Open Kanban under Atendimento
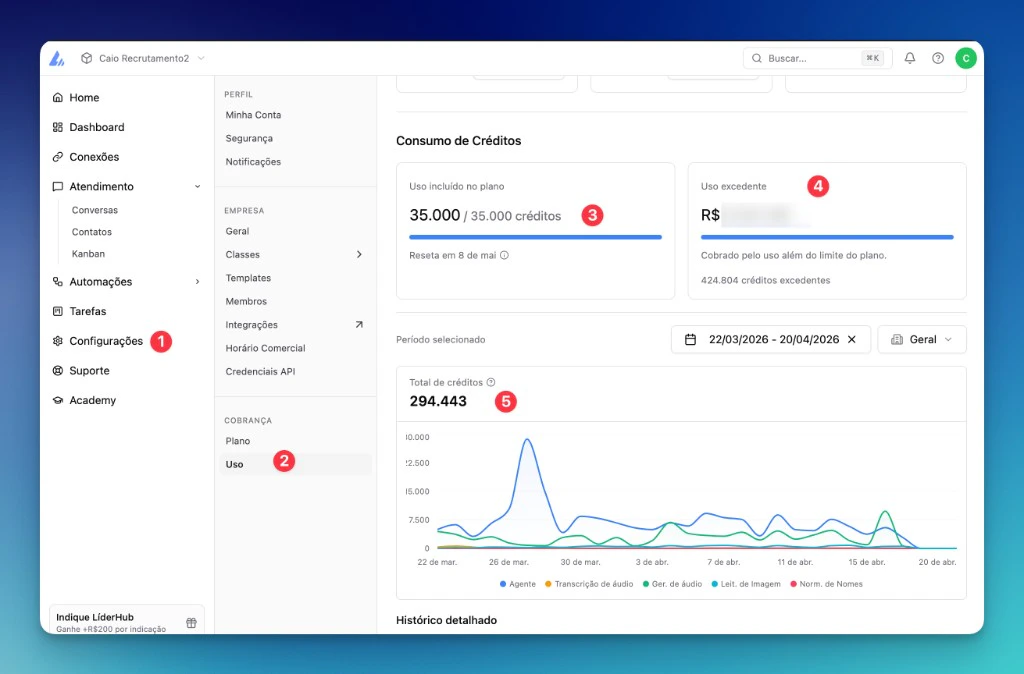Screen dimensions: 1024x674 pyautogui.click(x=88, y=253)
